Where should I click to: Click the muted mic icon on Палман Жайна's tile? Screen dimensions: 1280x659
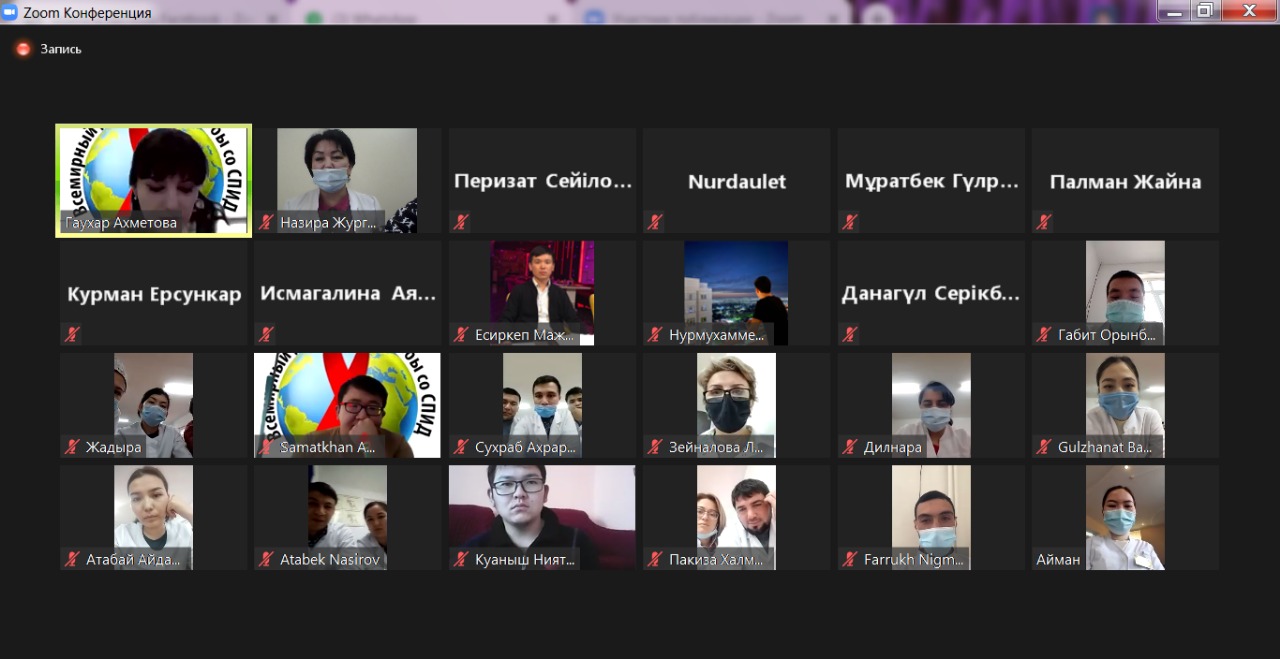point(1044,222)
